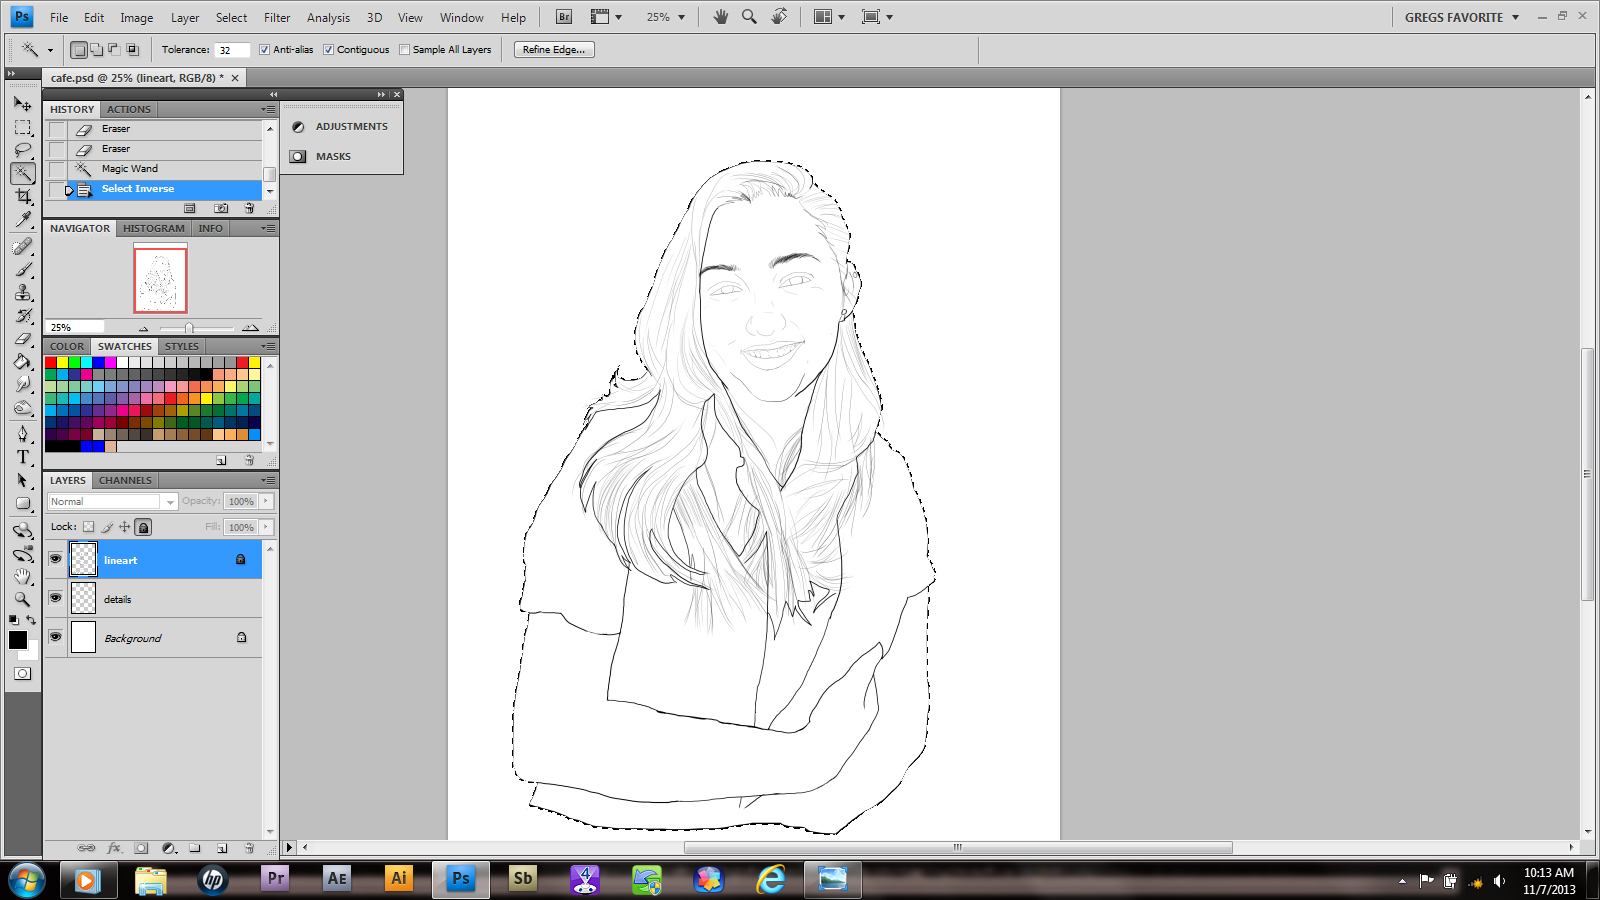Open the layer blend mode dropdown

(x=112, y=502)
